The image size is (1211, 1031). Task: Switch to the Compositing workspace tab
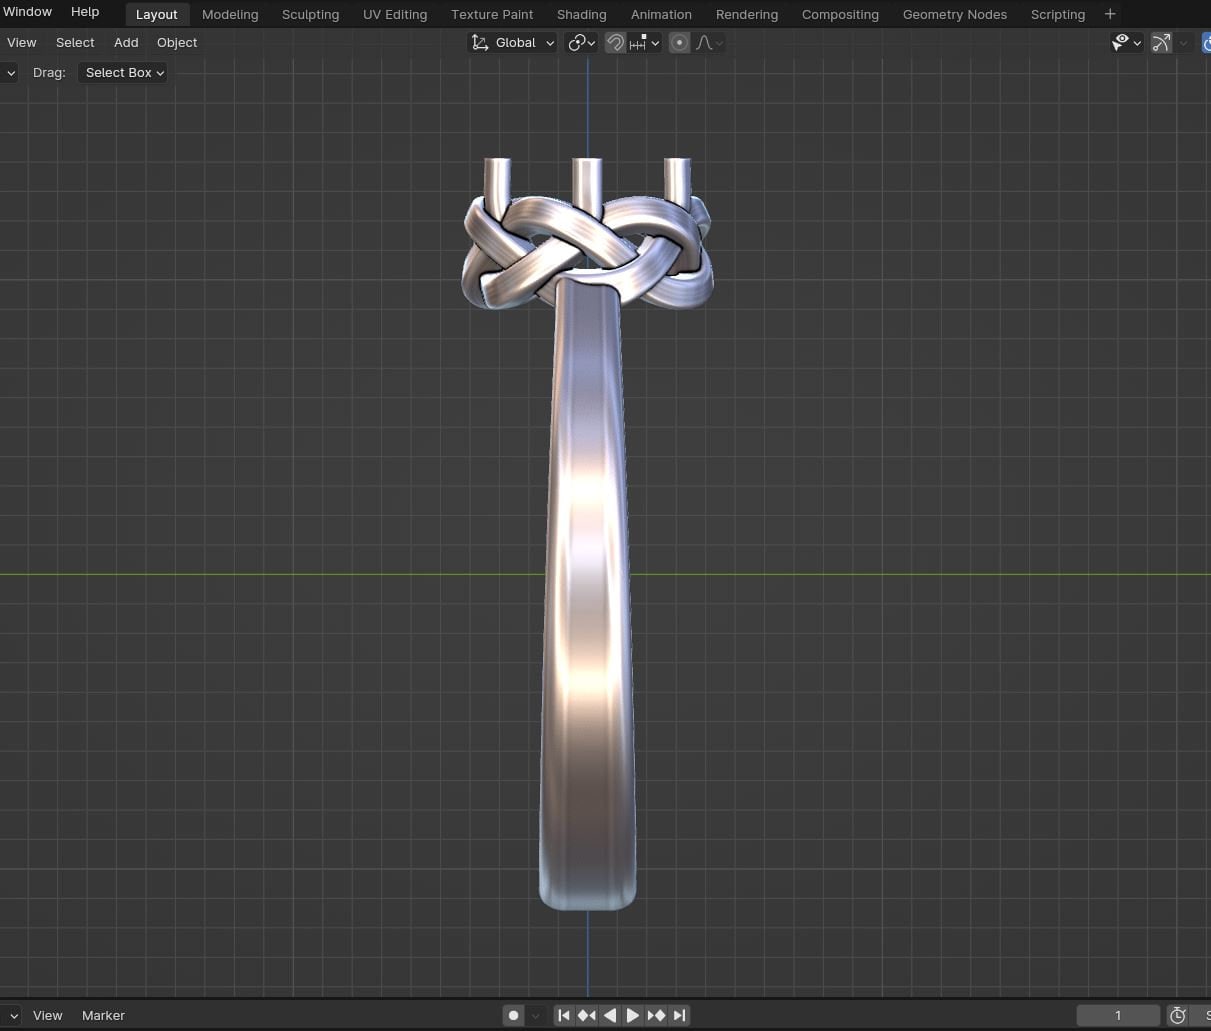840,14
